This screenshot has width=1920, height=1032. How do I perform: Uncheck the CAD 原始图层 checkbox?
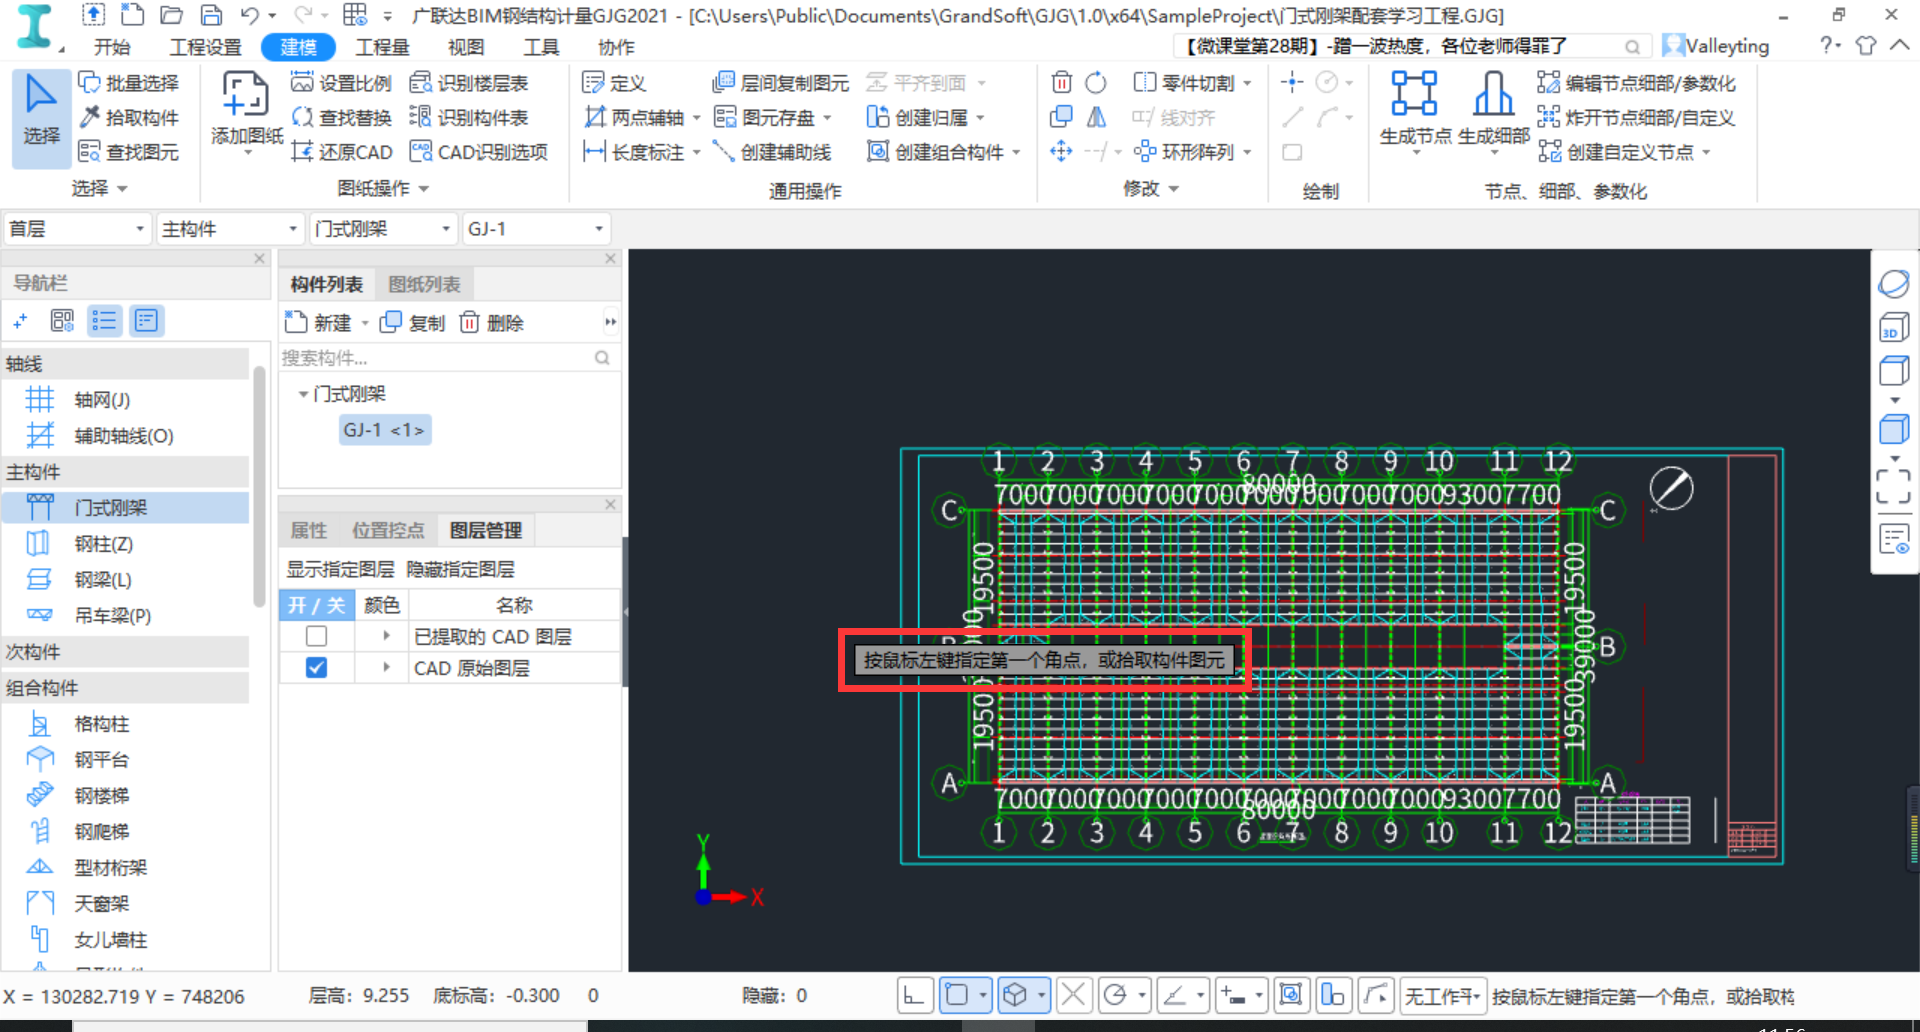click(316, 667)
